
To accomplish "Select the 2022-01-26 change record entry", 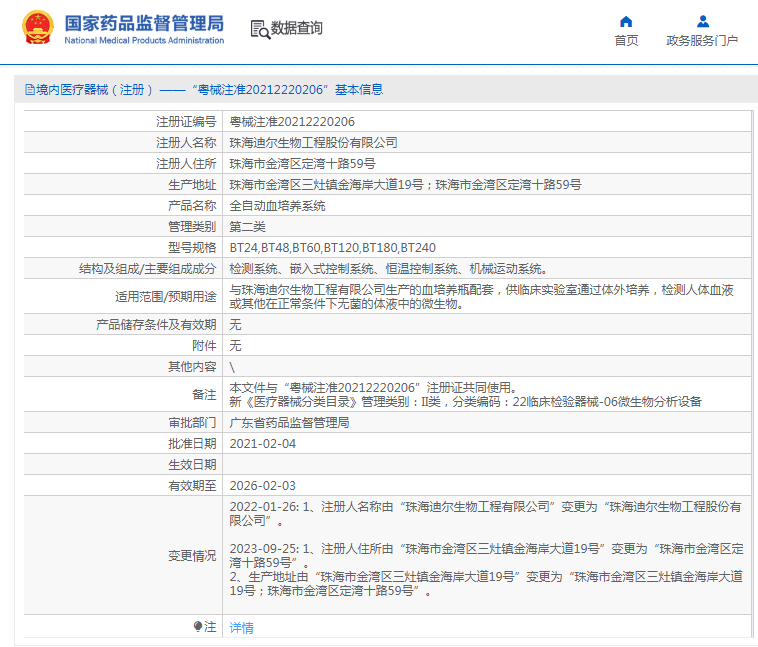I will [485, 514].
